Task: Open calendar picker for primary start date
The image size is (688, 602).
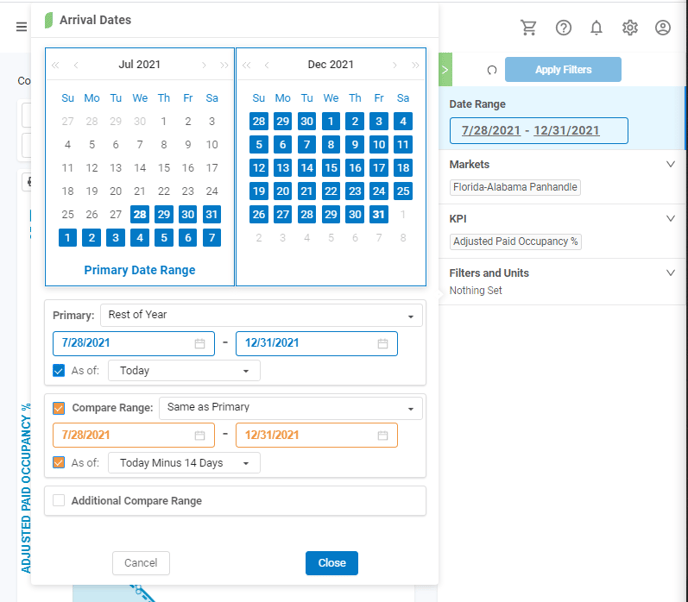Action: point(200,344)
